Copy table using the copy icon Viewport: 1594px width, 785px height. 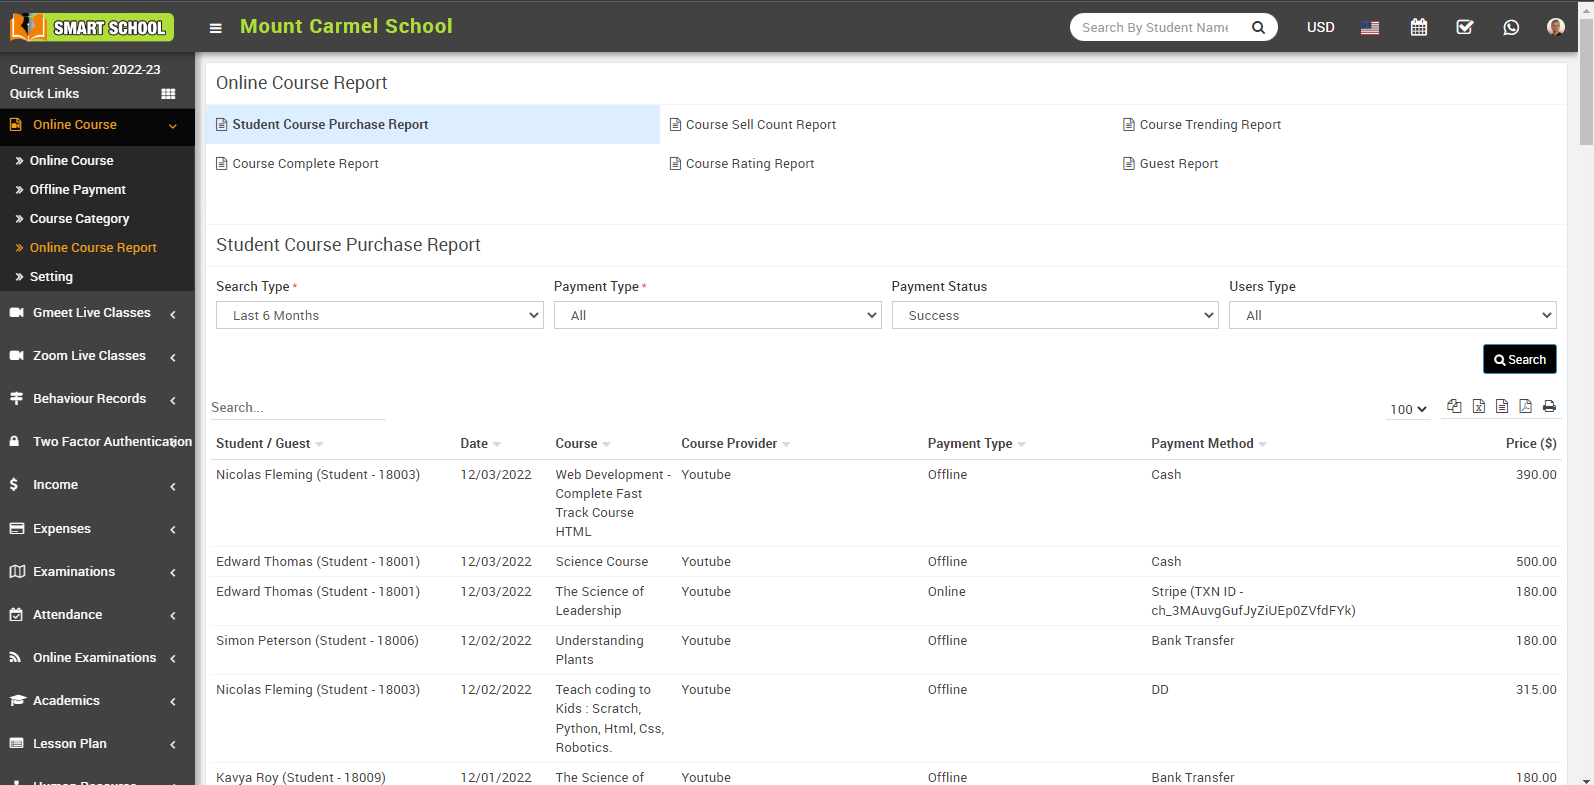[x=1454, y=406]
